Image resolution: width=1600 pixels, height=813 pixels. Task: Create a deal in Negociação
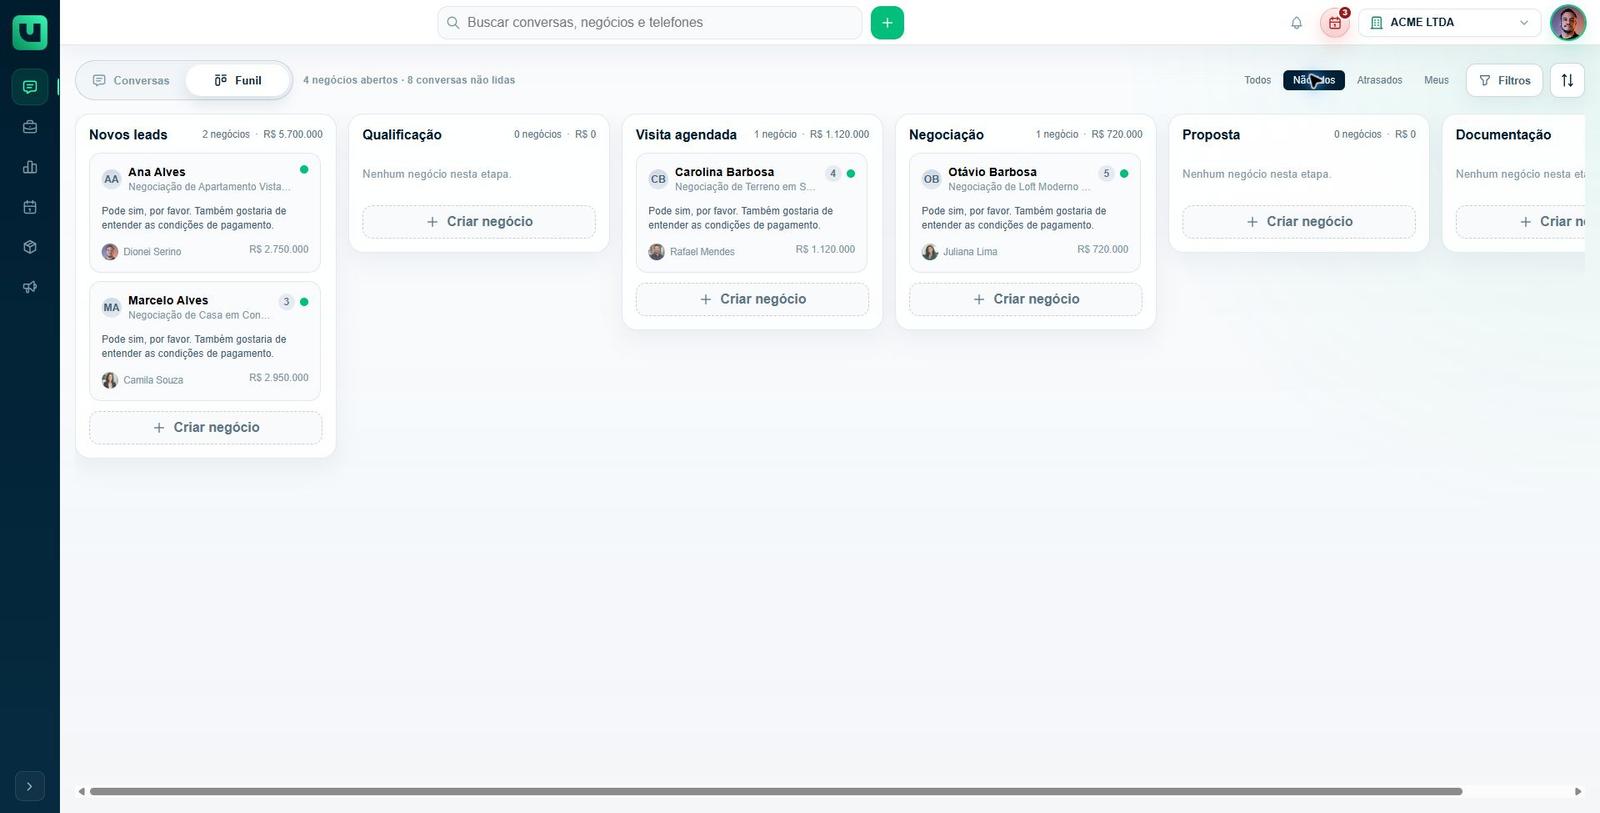coord(1026,299)
